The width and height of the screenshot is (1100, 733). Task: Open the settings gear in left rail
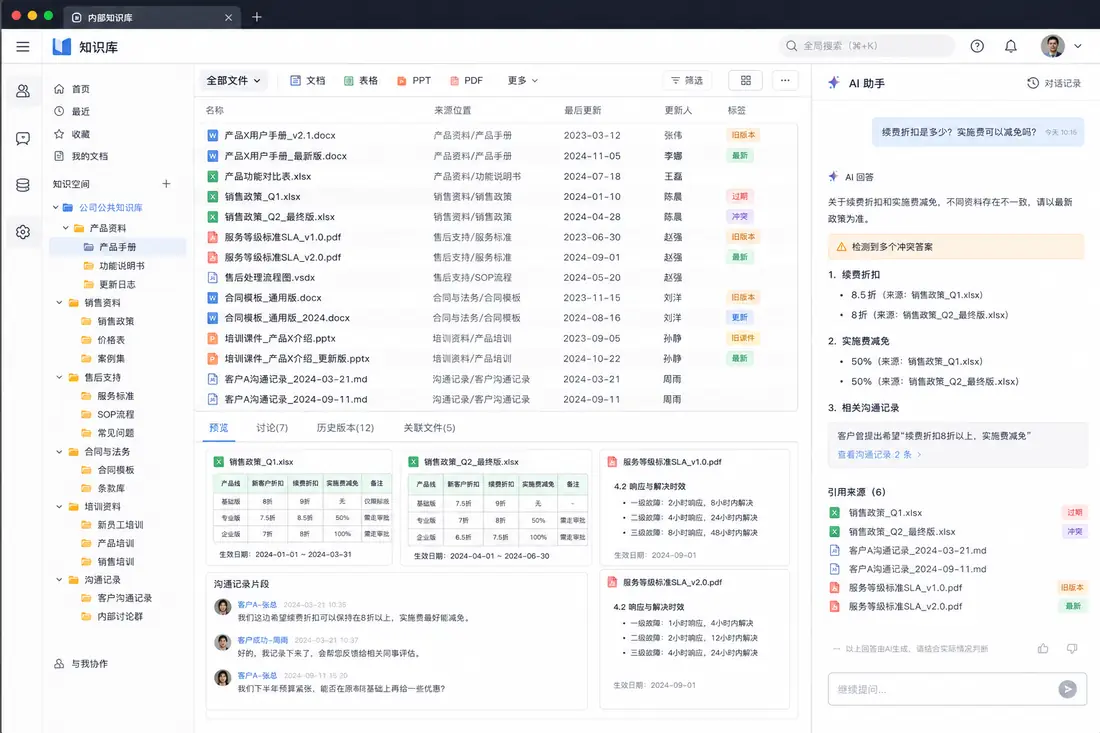[23, 231]
